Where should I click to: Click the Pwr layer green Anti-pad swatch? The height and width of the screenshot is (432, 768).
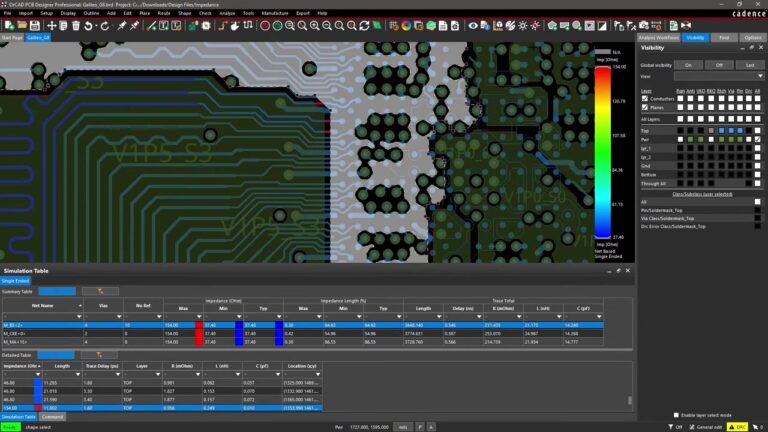click(691, 140)
